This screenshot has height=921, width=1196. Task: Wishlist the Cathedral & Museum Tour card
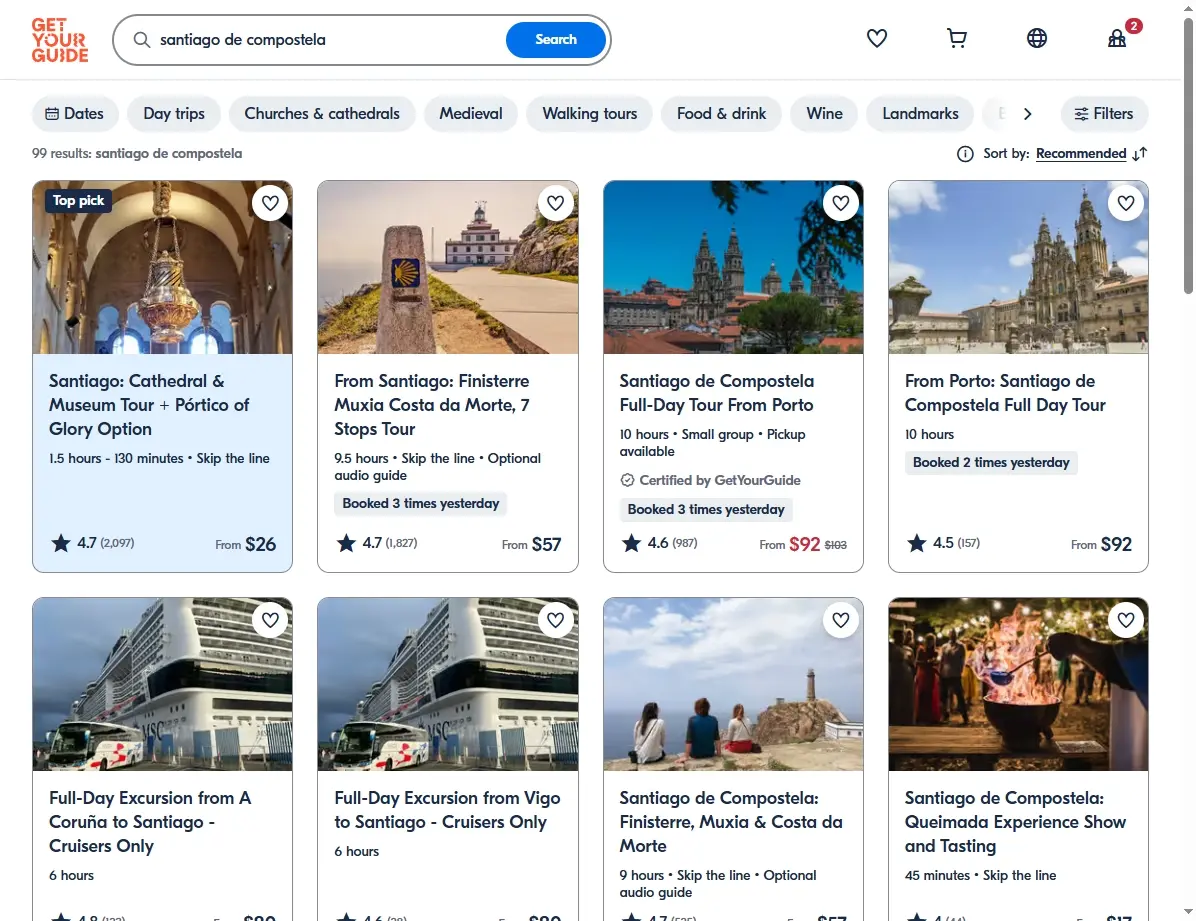(x=270, y=203)
